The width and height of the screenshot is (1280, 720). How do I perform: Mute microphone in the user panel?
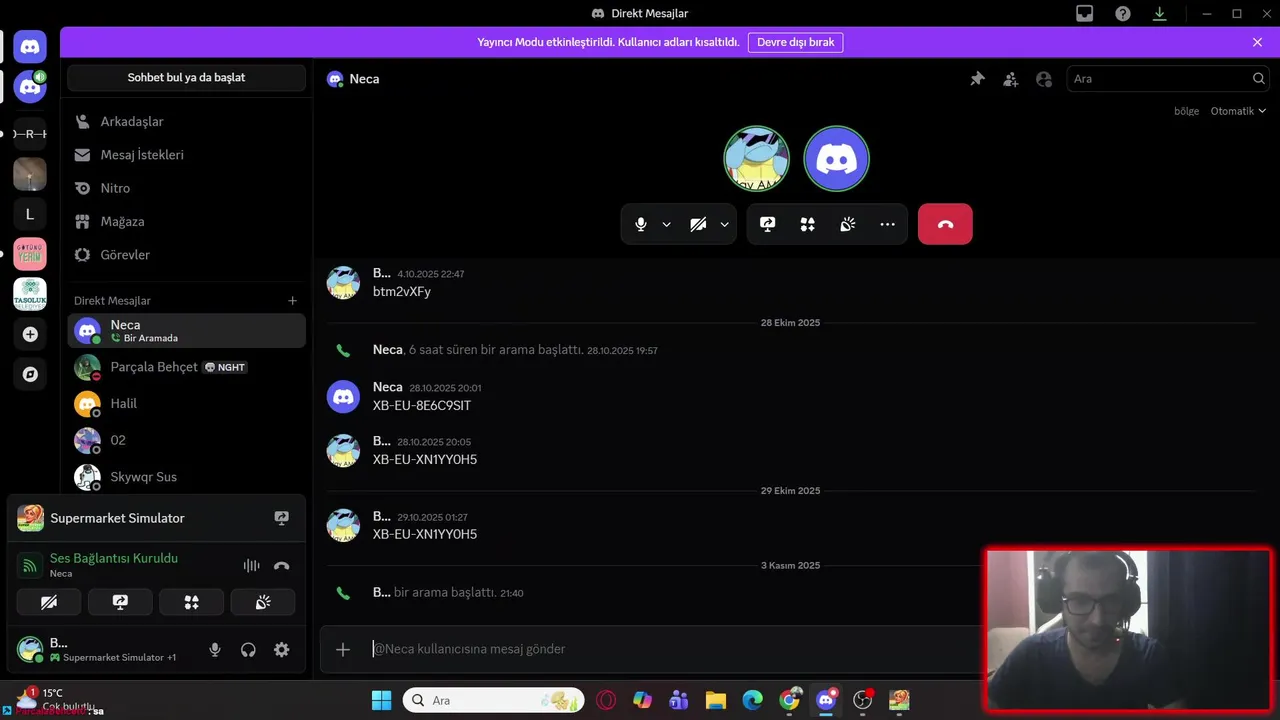(214, 650)
